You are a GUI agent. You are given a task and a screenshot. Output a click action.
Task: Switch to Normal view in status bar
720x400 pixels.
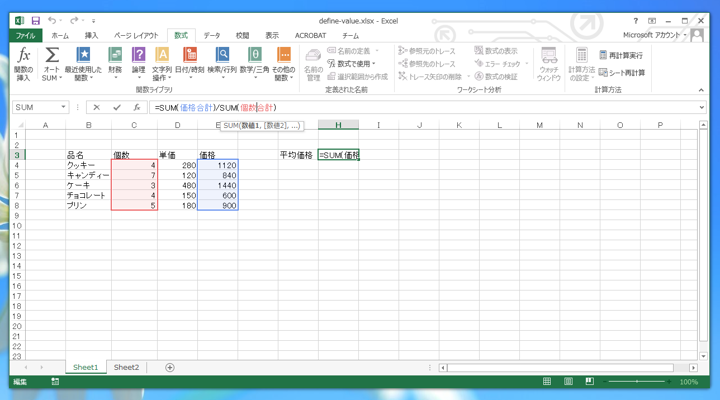coord(547,382)
